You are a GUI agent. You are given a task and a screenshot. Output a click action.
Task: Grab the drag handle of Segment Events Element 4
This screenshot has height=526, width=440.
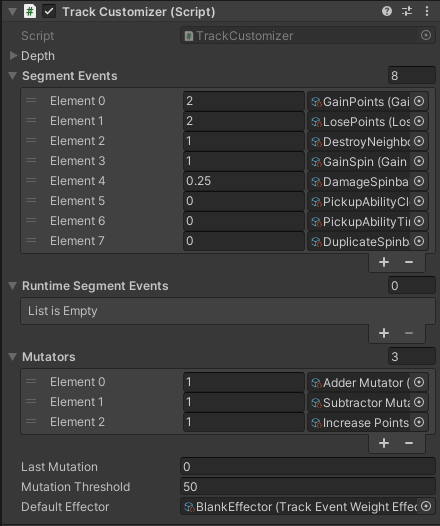pos(31,180)
